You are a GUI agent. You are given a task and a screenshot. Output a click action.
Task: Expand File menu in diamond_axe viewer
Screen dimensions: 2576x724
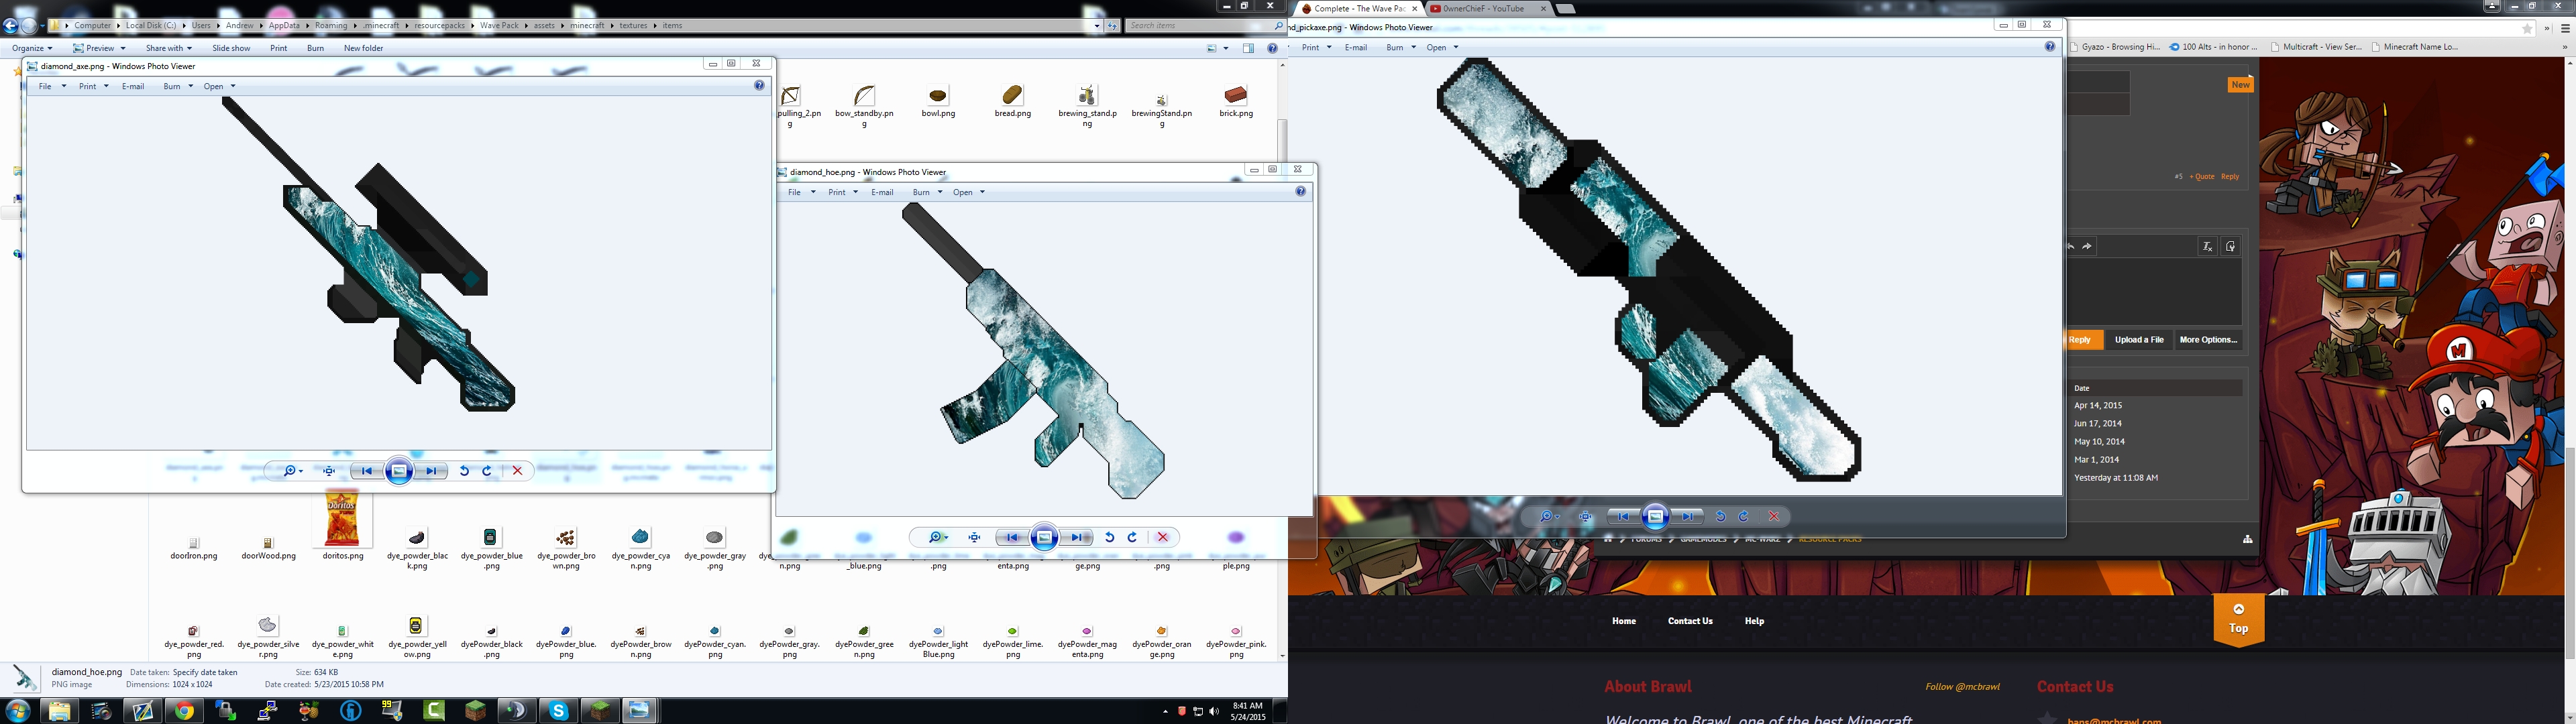[x=51, y=86]
